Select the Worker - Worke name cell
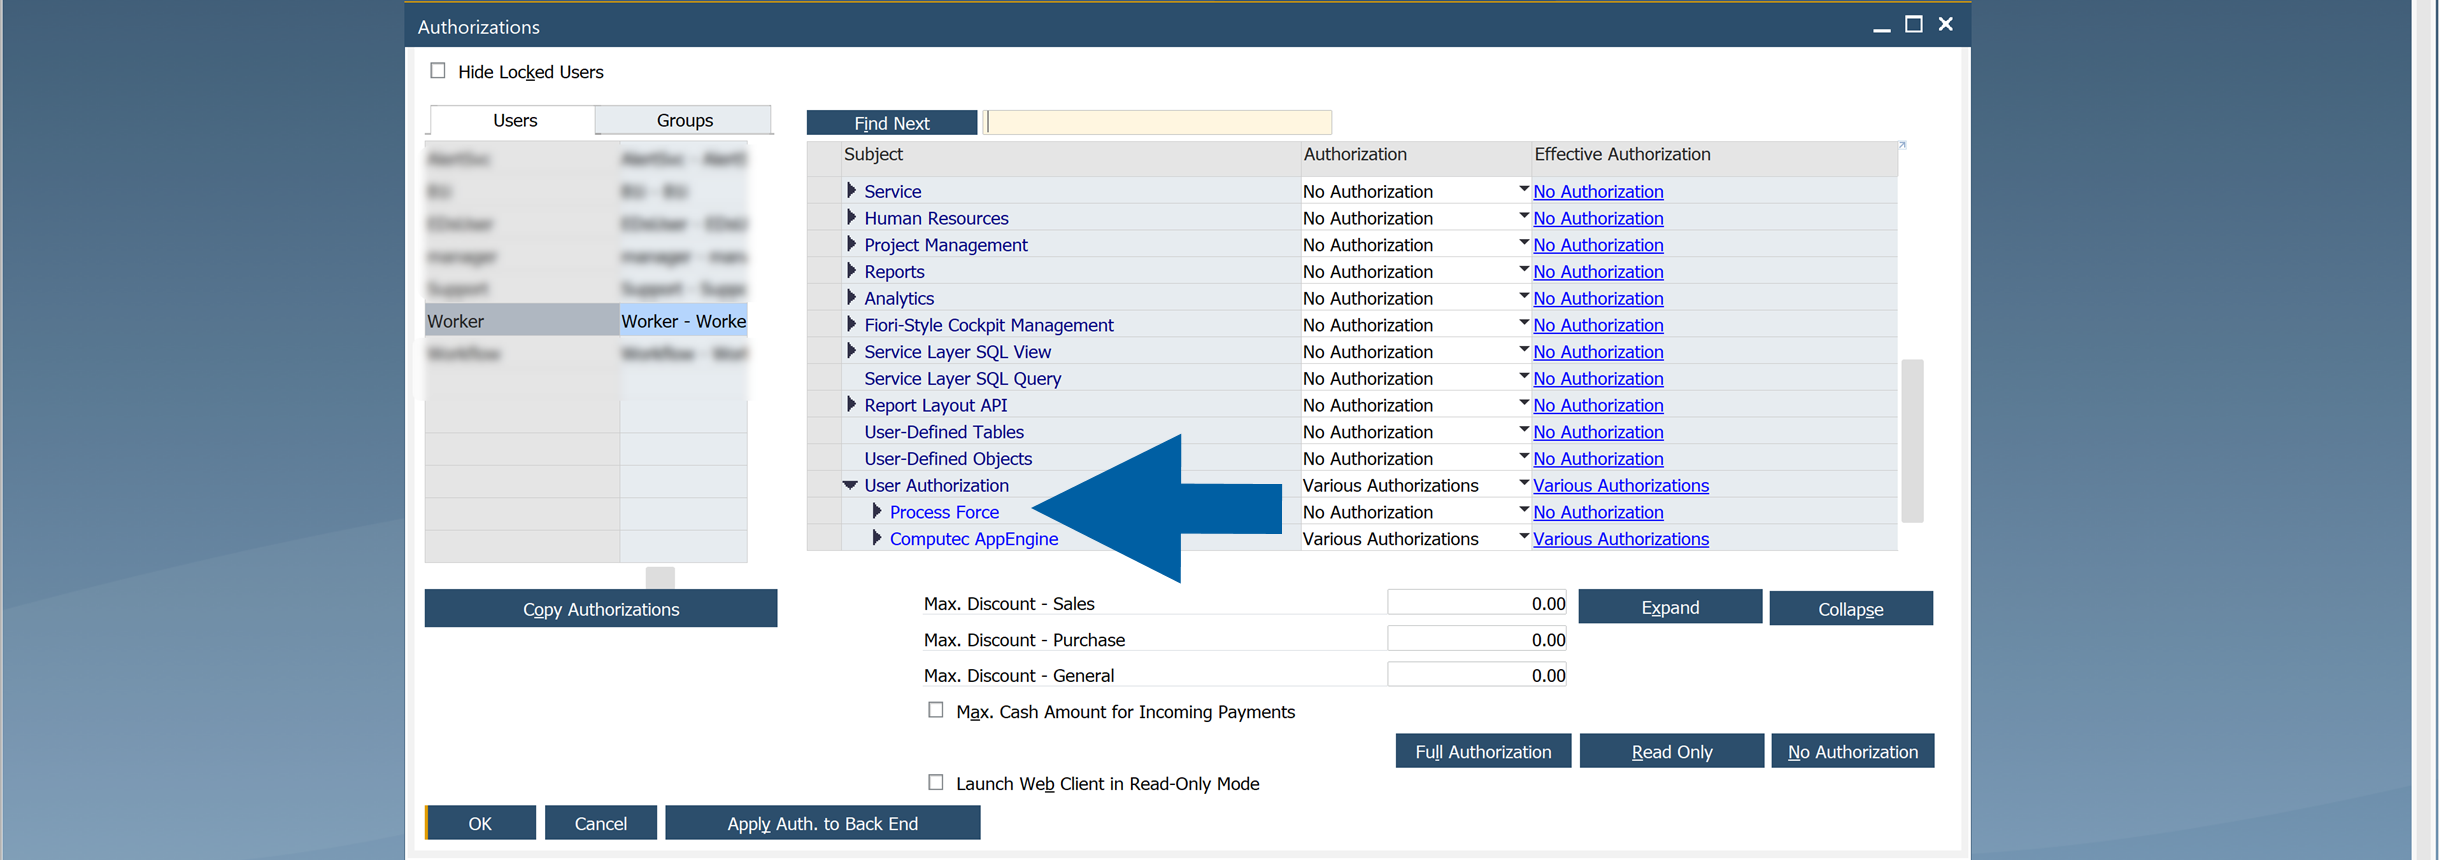2439x861 pixels. (683, 321)
